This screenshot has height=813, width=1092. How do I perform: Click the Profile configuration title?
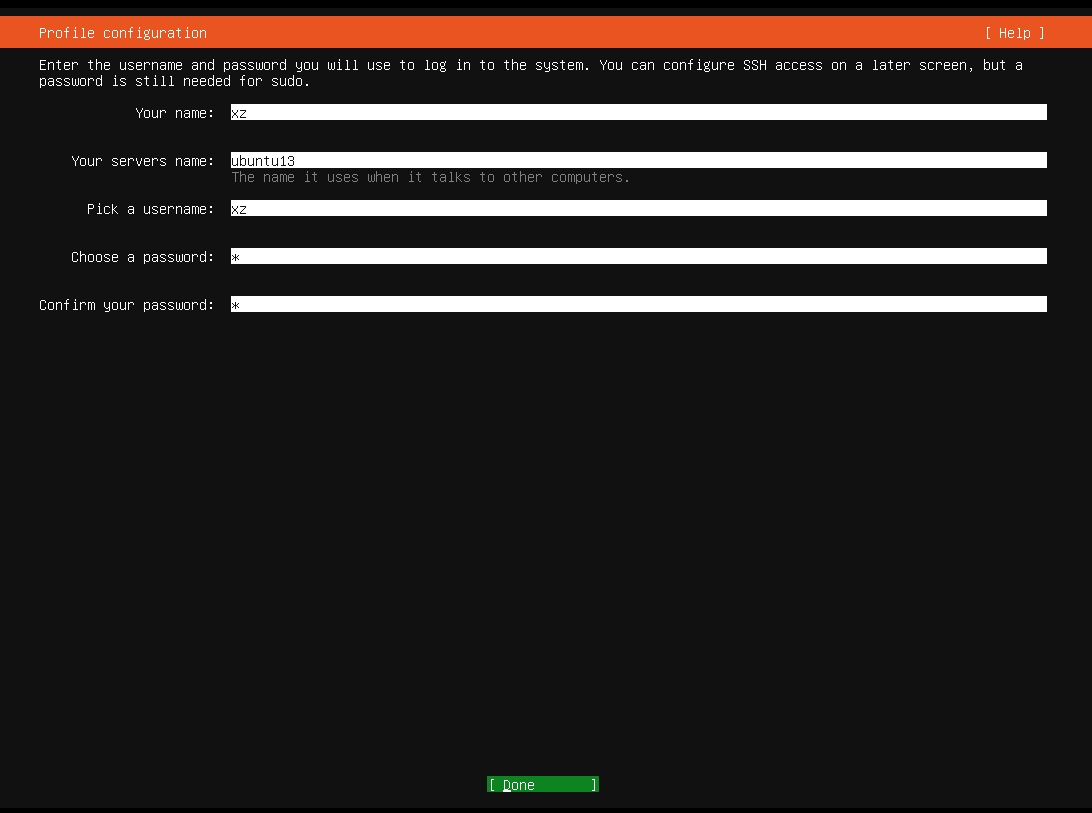[x=123, y=33]
